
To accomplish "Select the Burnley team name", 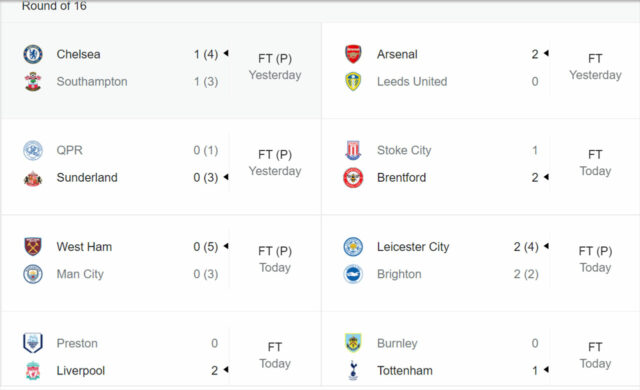I will [x=397, y=343].
